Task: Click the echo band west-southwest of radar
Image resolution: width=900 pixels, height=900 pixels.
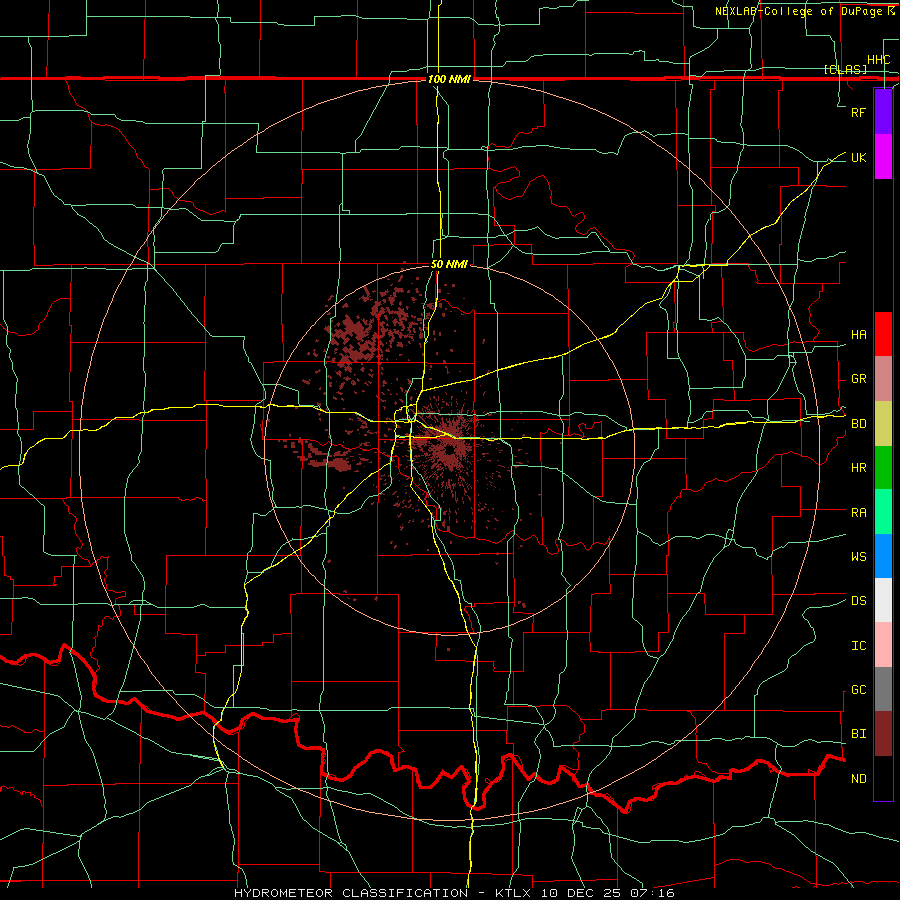Action: (328, 457)
